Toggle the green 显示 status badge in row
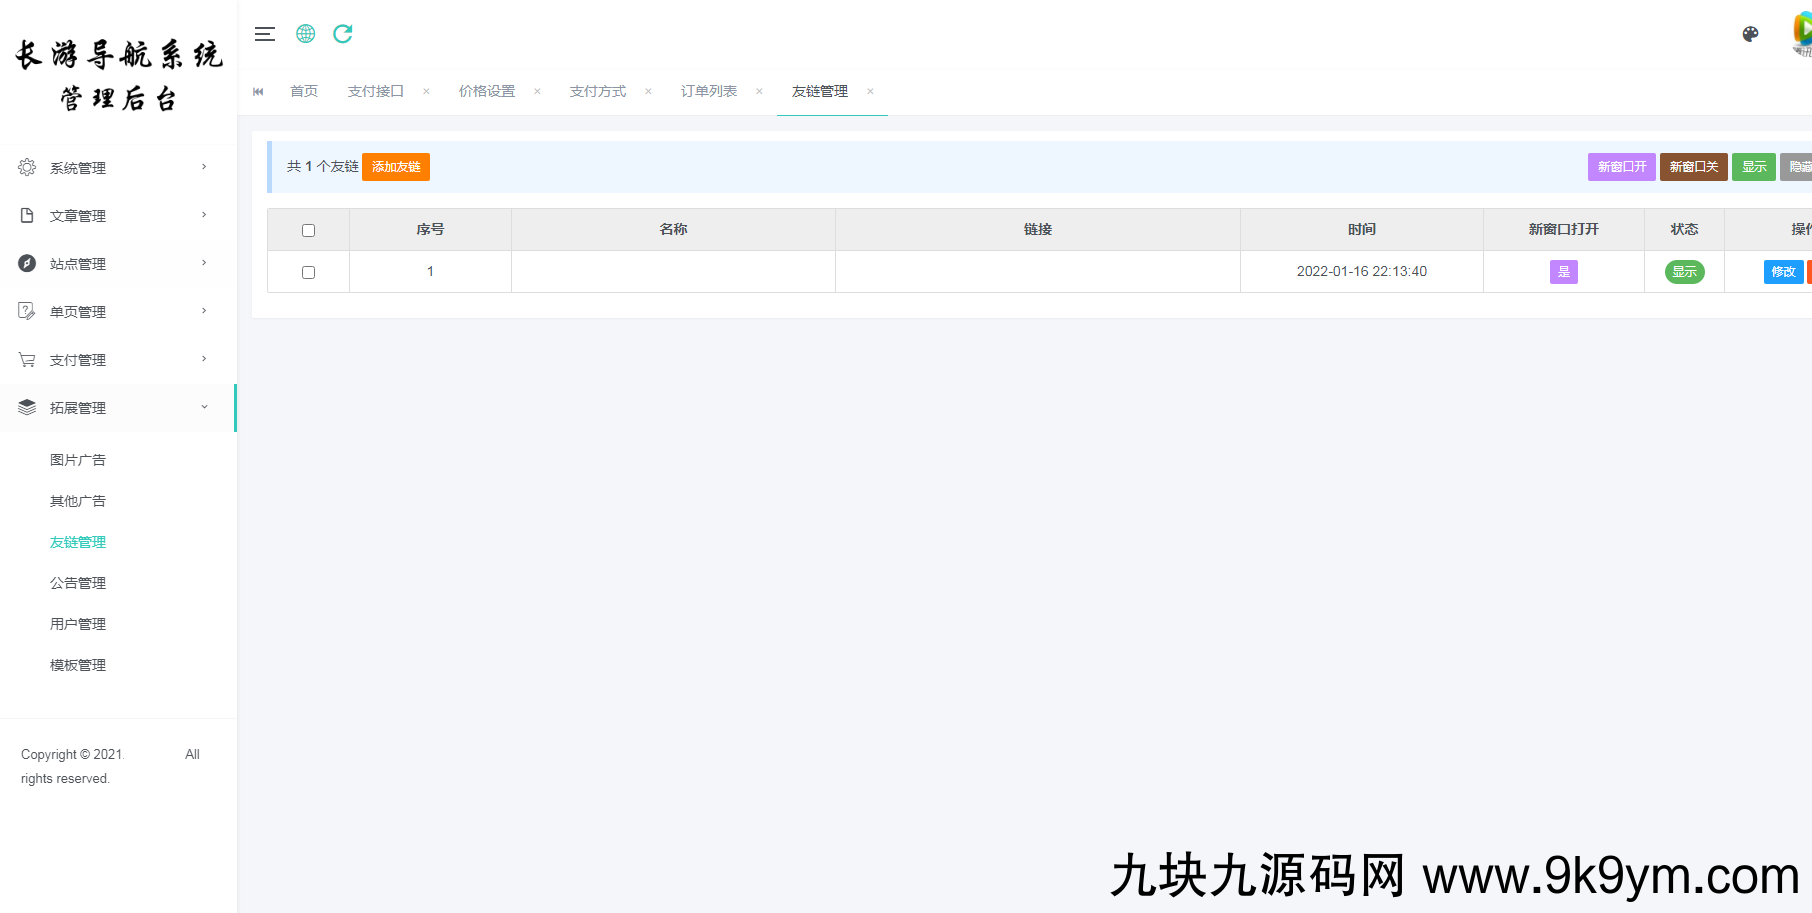This screenshot has width=1812, height=913. [x=1684, y=272]
